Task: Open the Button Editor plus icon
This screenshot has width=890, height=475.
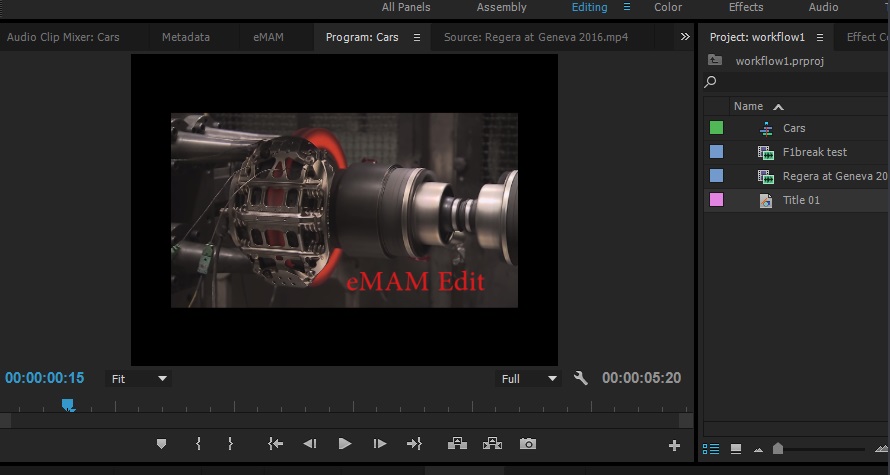Action: (x=674, y=445)
